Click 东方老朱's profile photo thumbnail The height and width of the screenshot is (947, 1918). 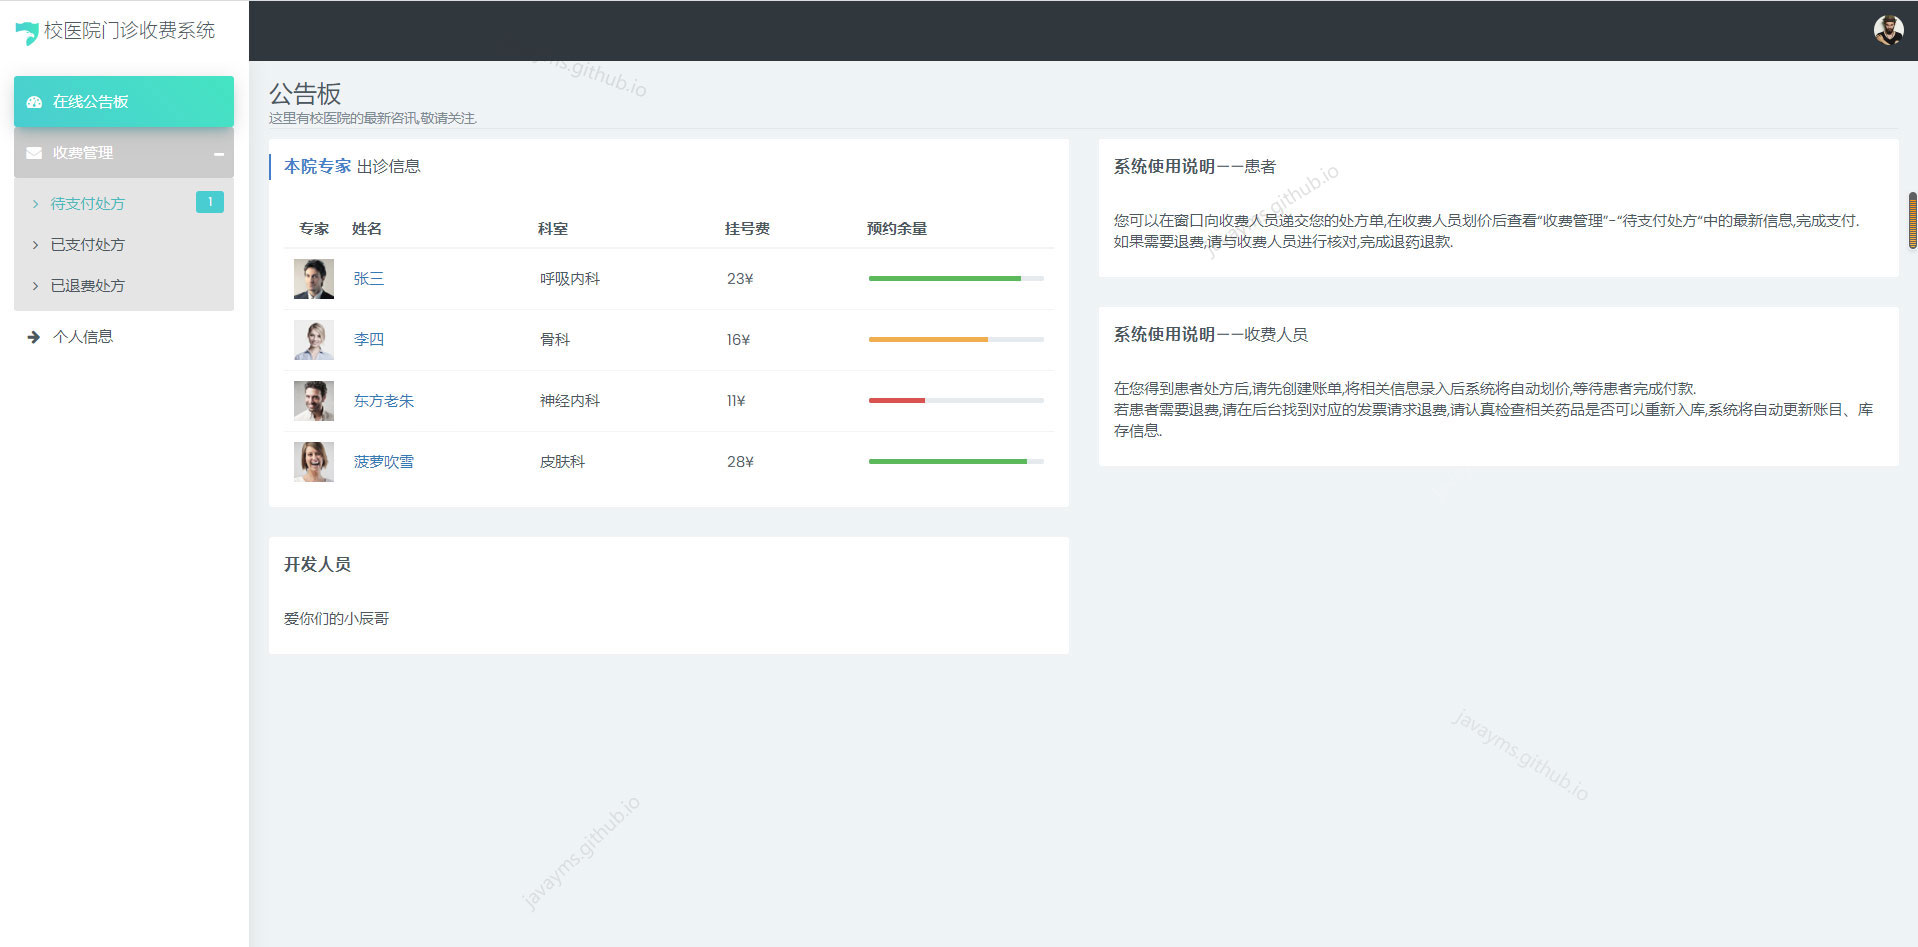(313, 400)
